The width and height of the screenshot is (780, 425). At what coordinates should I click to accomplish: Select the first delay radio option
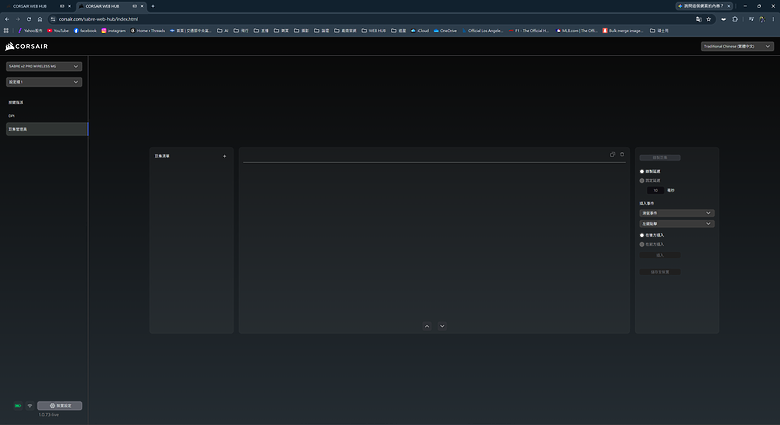(642, 171)
